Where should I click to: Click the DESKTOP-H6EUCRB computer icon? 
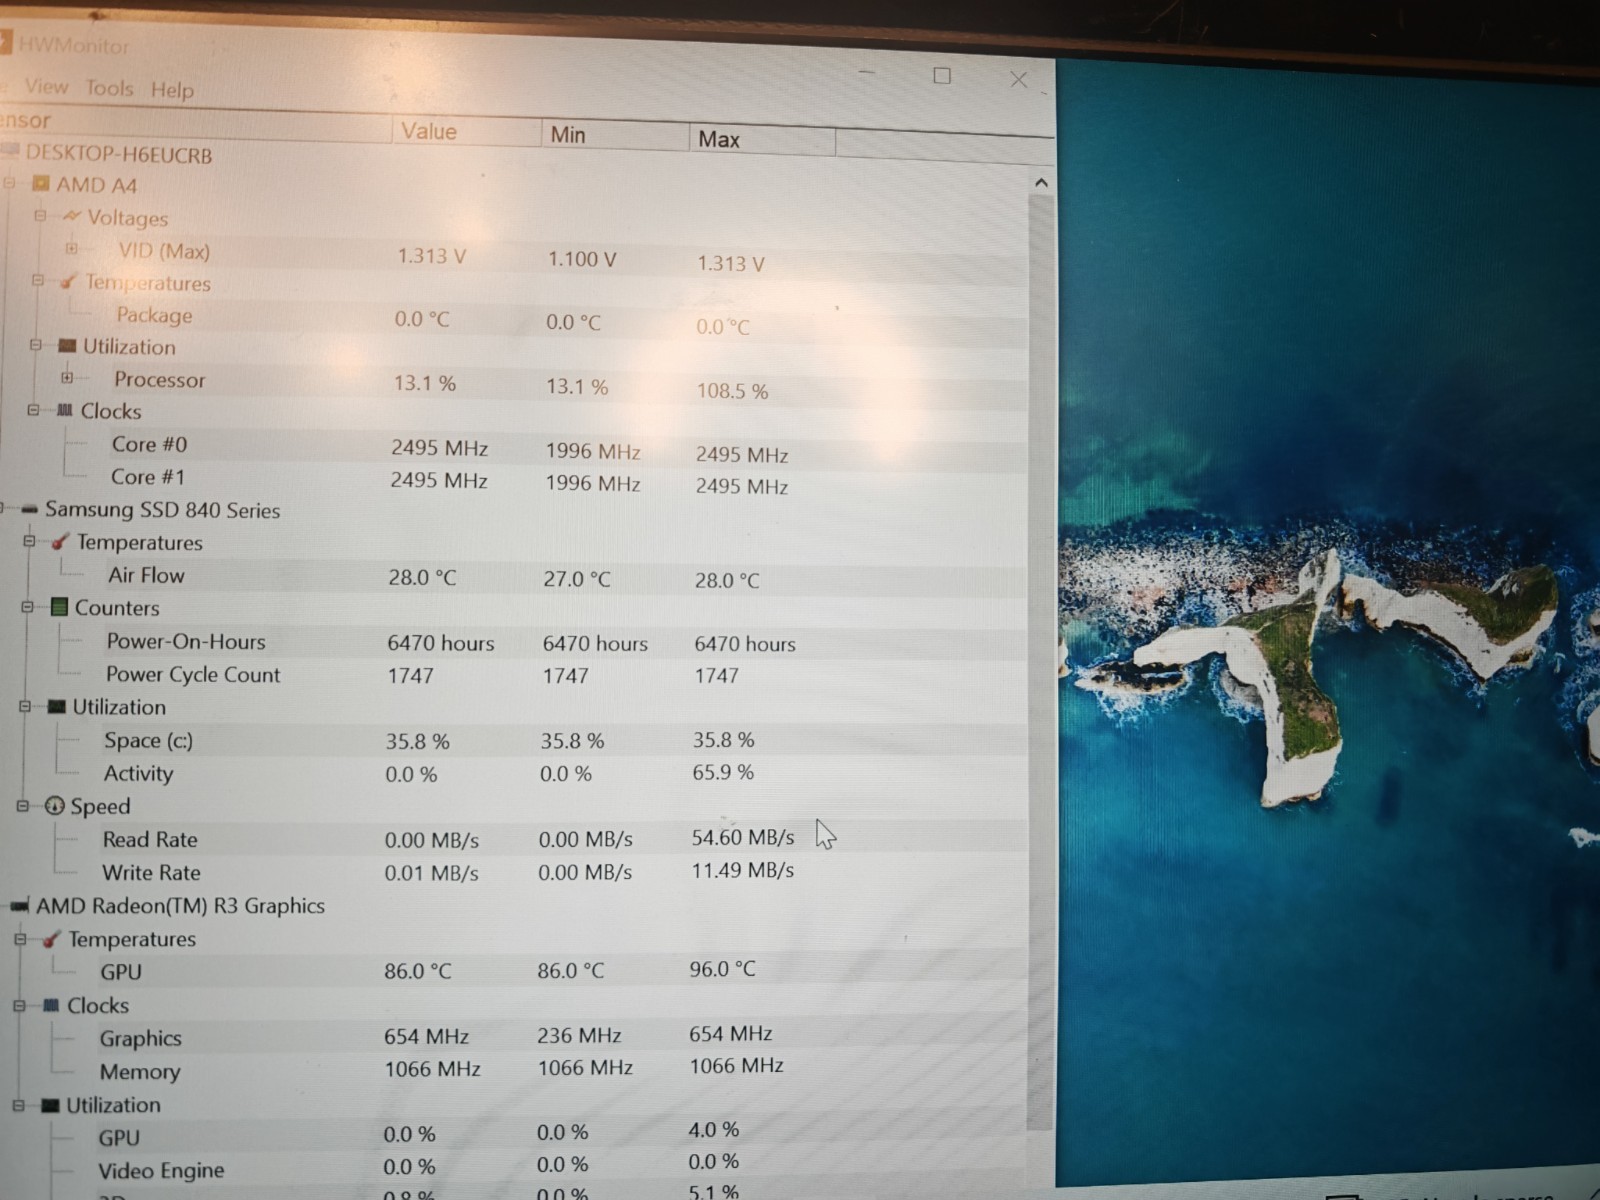click(x=10, y=151)
